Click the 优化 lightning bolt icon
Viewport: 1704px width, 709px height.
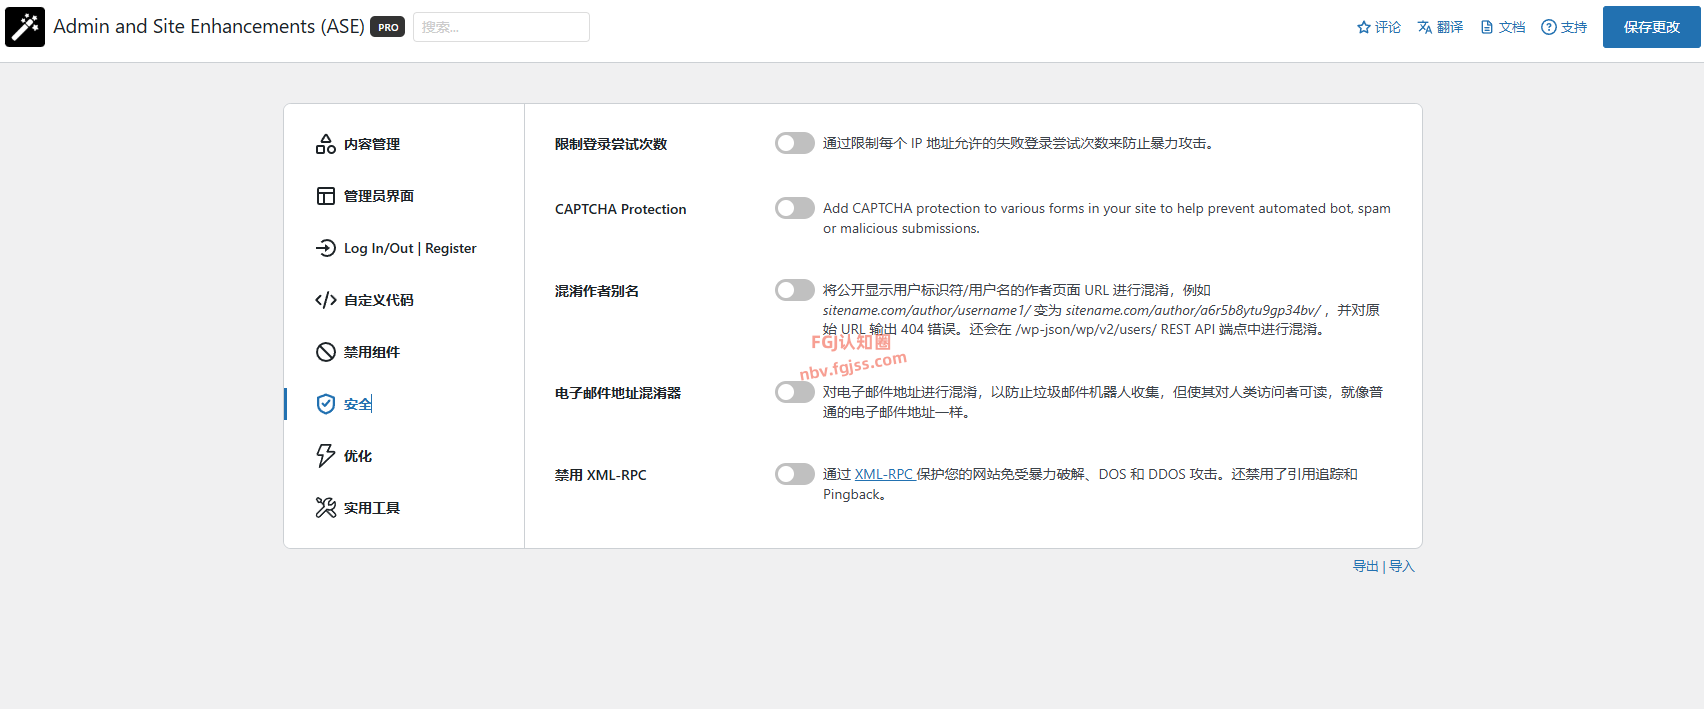tap(326, 456)
